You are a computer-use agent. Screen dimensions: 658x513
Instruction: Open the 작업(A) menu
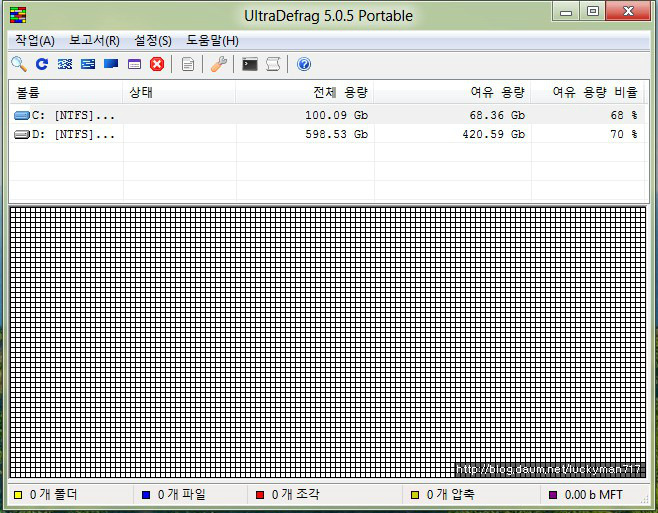click(35, 41)
